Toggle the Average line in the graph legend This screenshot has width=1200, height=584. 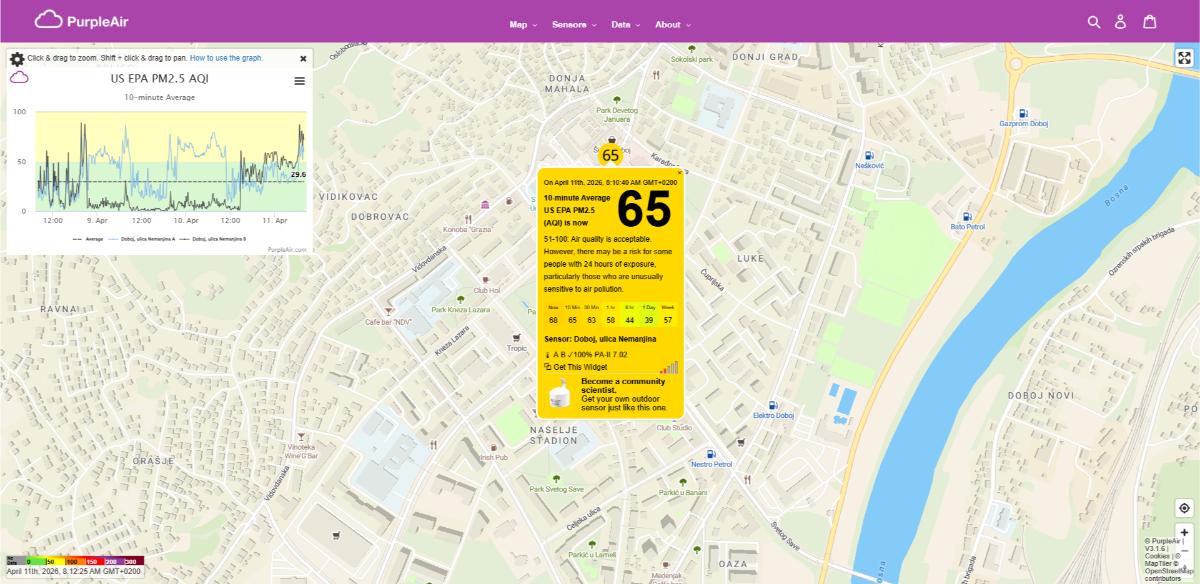tap(93, 239)
